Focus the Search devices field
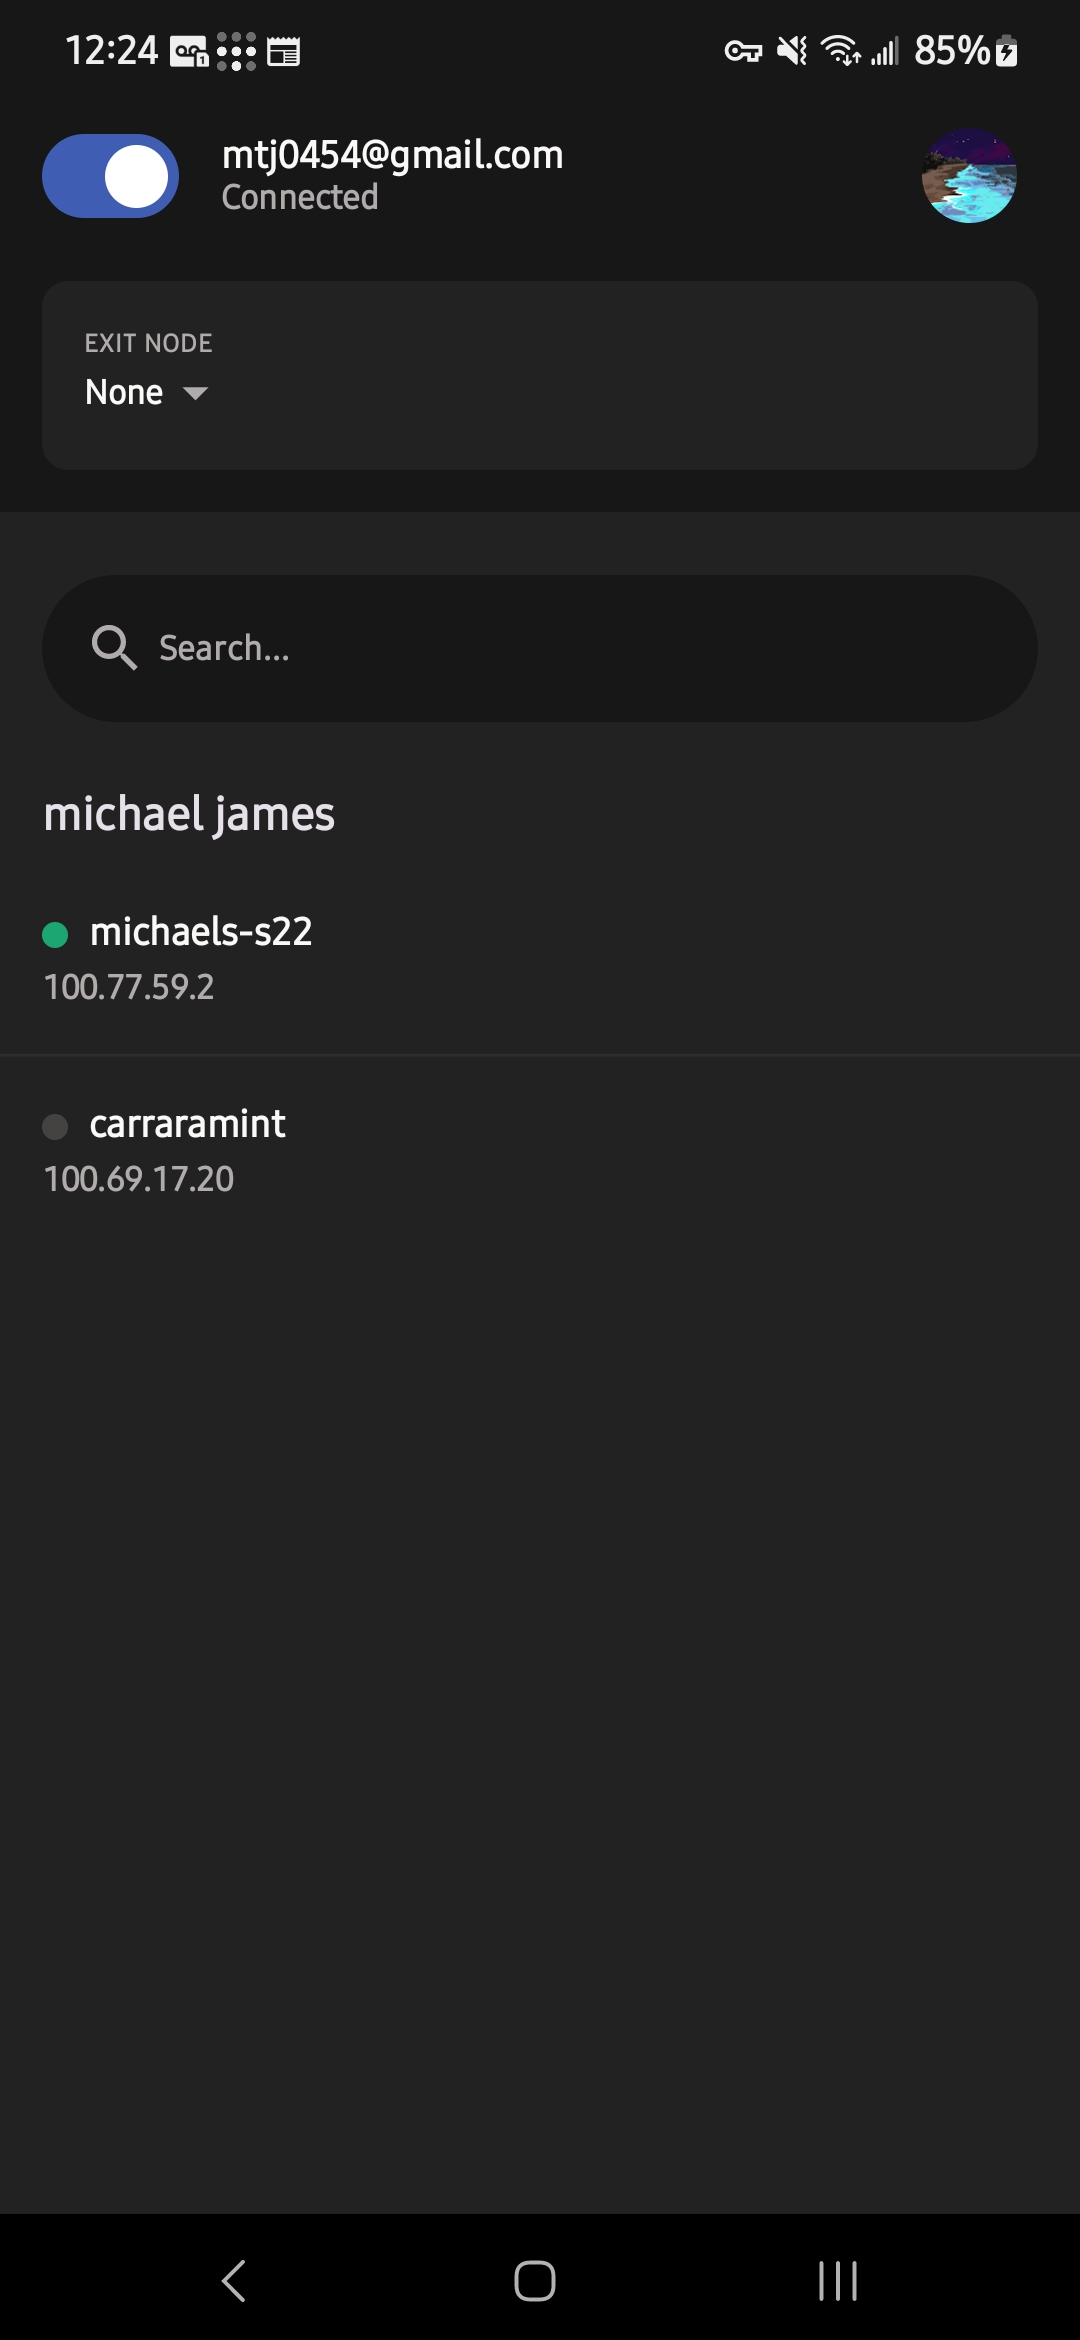Viewport: 1080px width, 2340px height. [560, 648]
